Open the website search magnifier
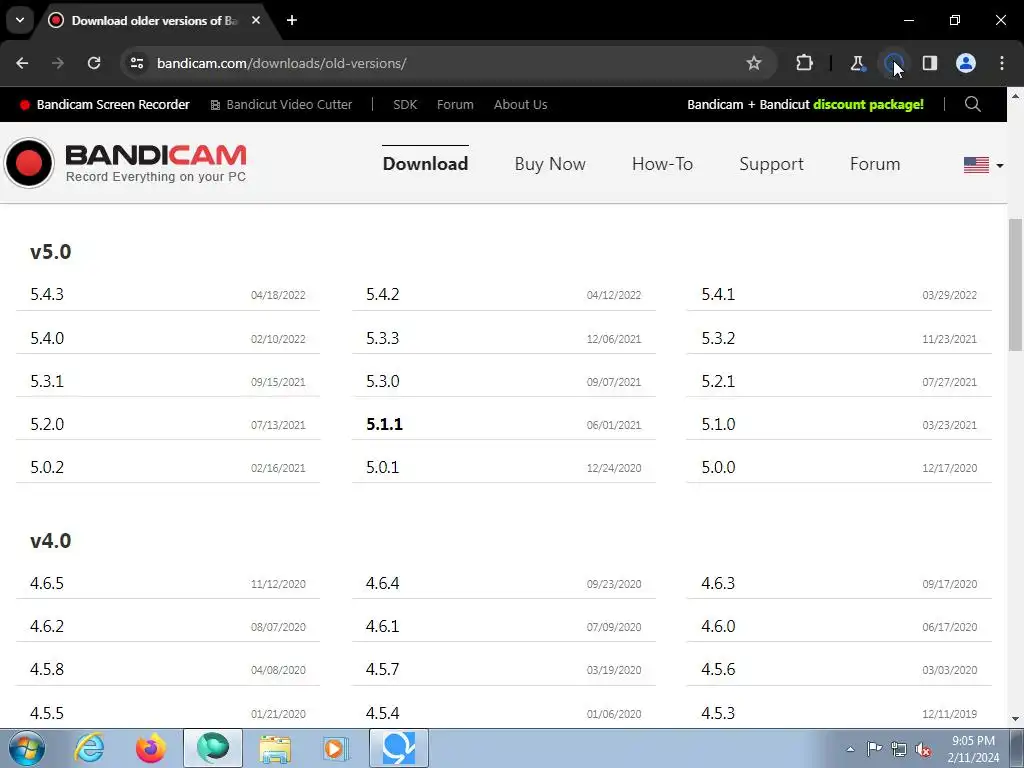The height and width of the screenshot is (768, 1024). tap(972, 104)
